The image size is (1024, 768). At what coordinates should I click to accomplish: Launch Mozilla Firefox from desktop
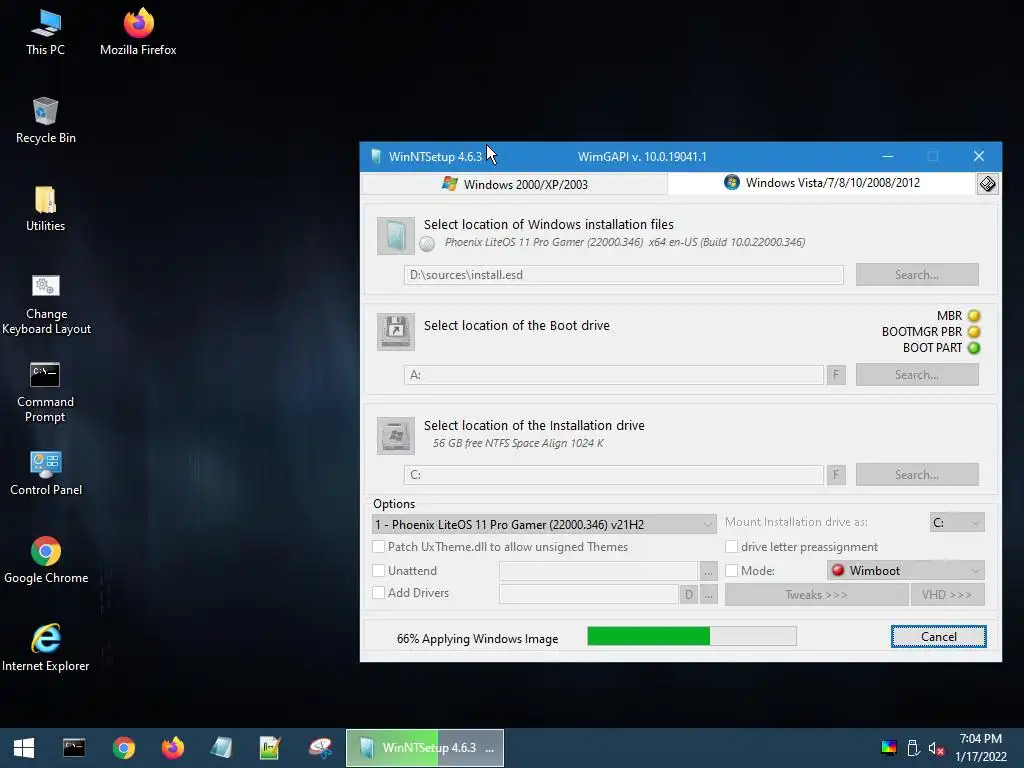tap(138, 33)
